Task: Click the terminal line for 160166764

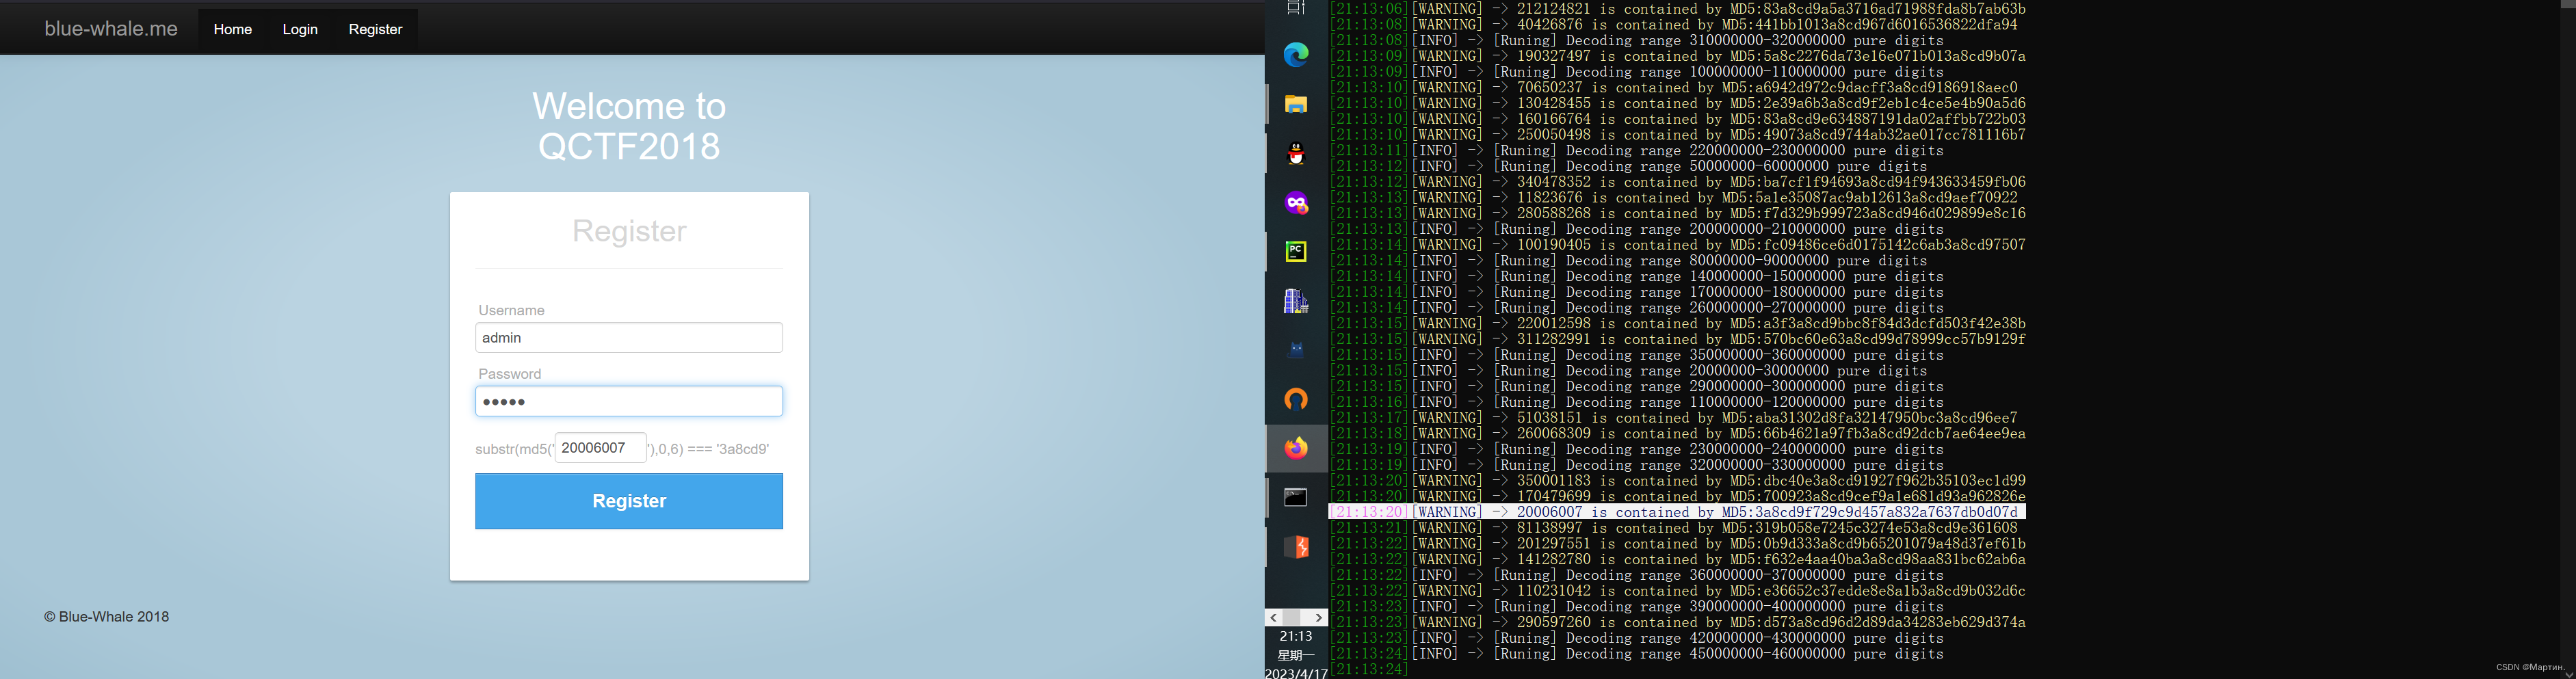Action: tap(1677, 119)
